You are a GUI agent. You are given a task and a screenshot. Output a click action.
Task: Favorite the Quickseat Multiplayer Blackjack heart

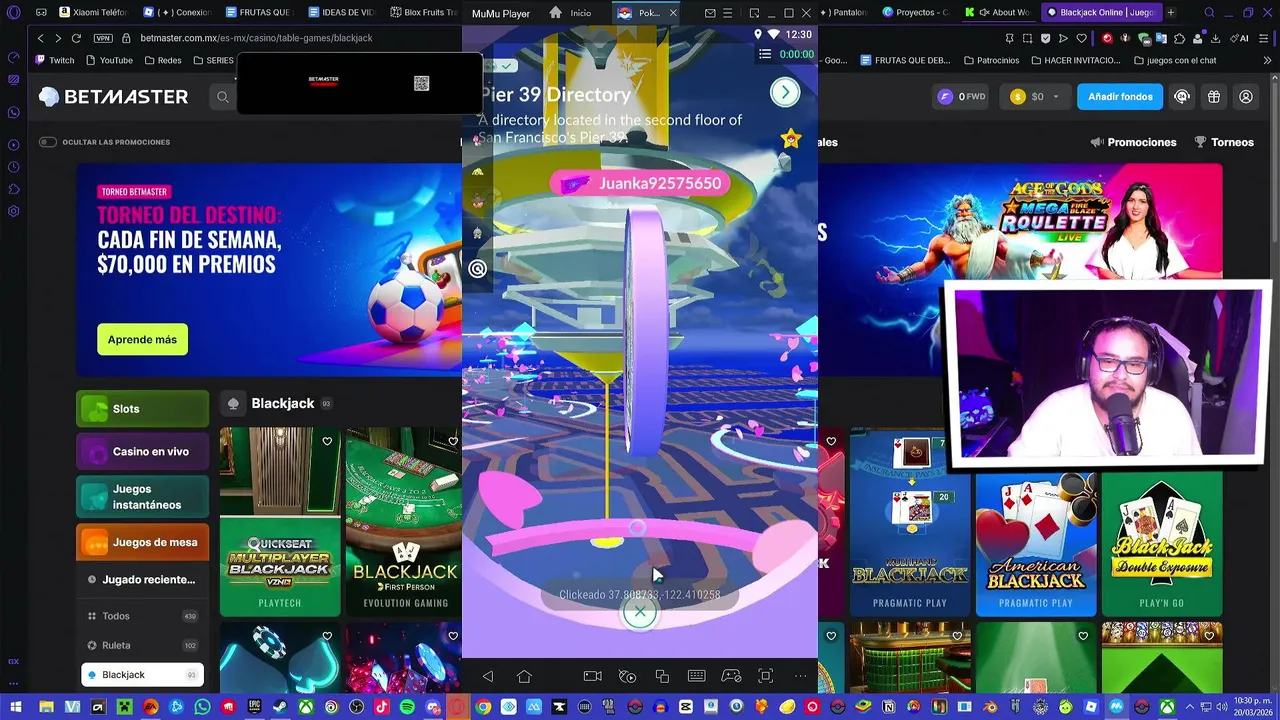(x=327, y=441)
